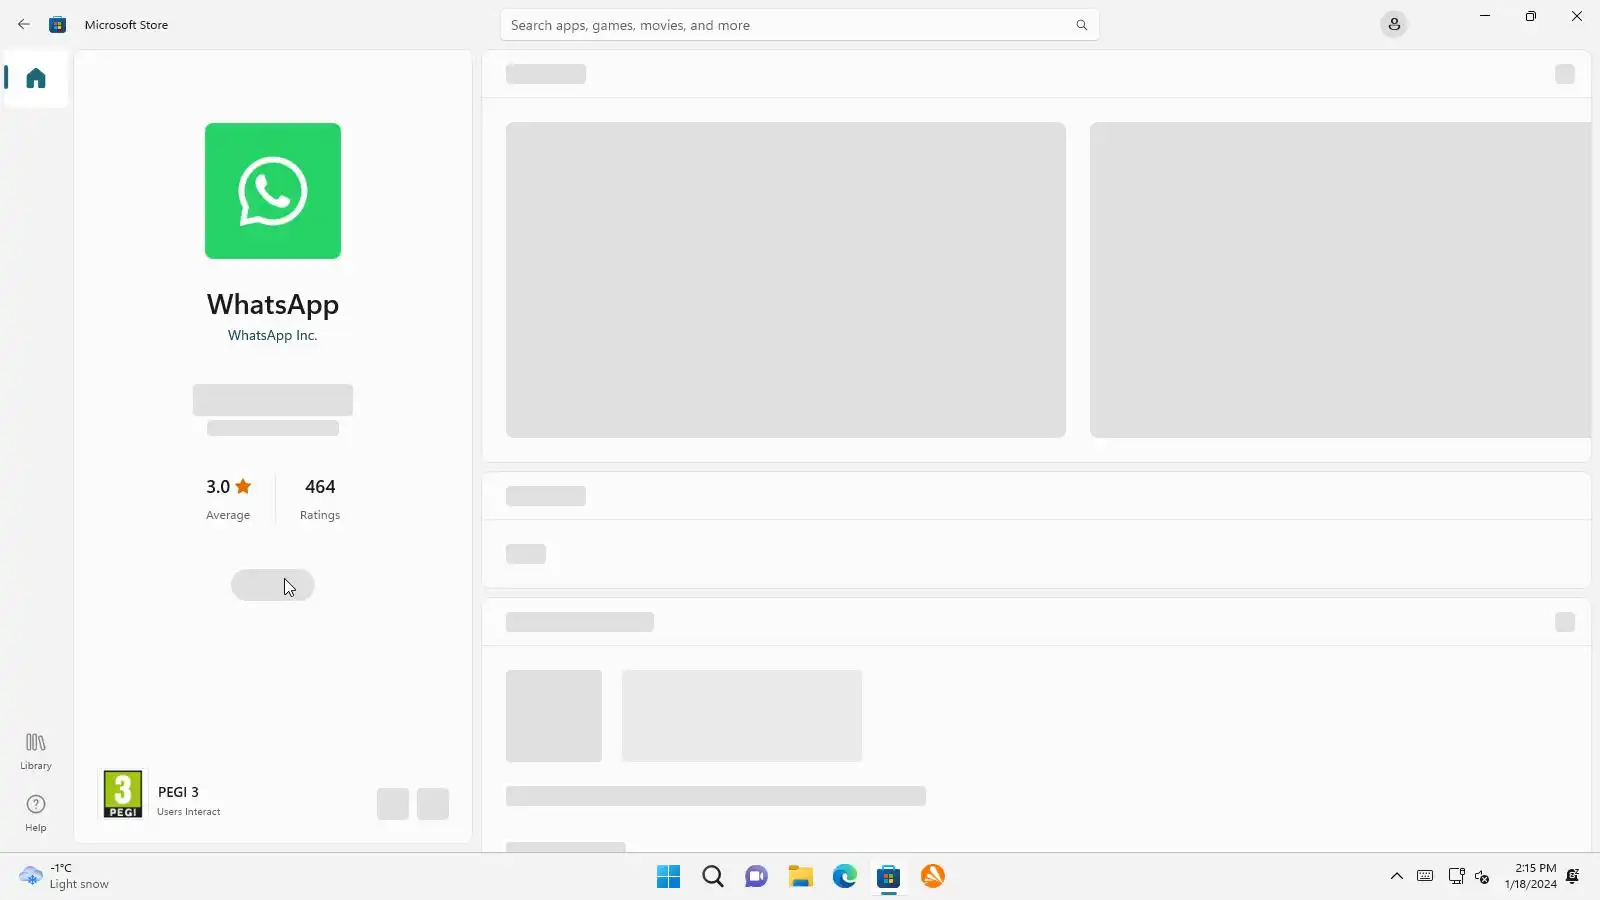The height and width of the screenshot is (900, 1600).
Task: Open the Teams Chat taskbar icon
Action: tap(757, 877)
